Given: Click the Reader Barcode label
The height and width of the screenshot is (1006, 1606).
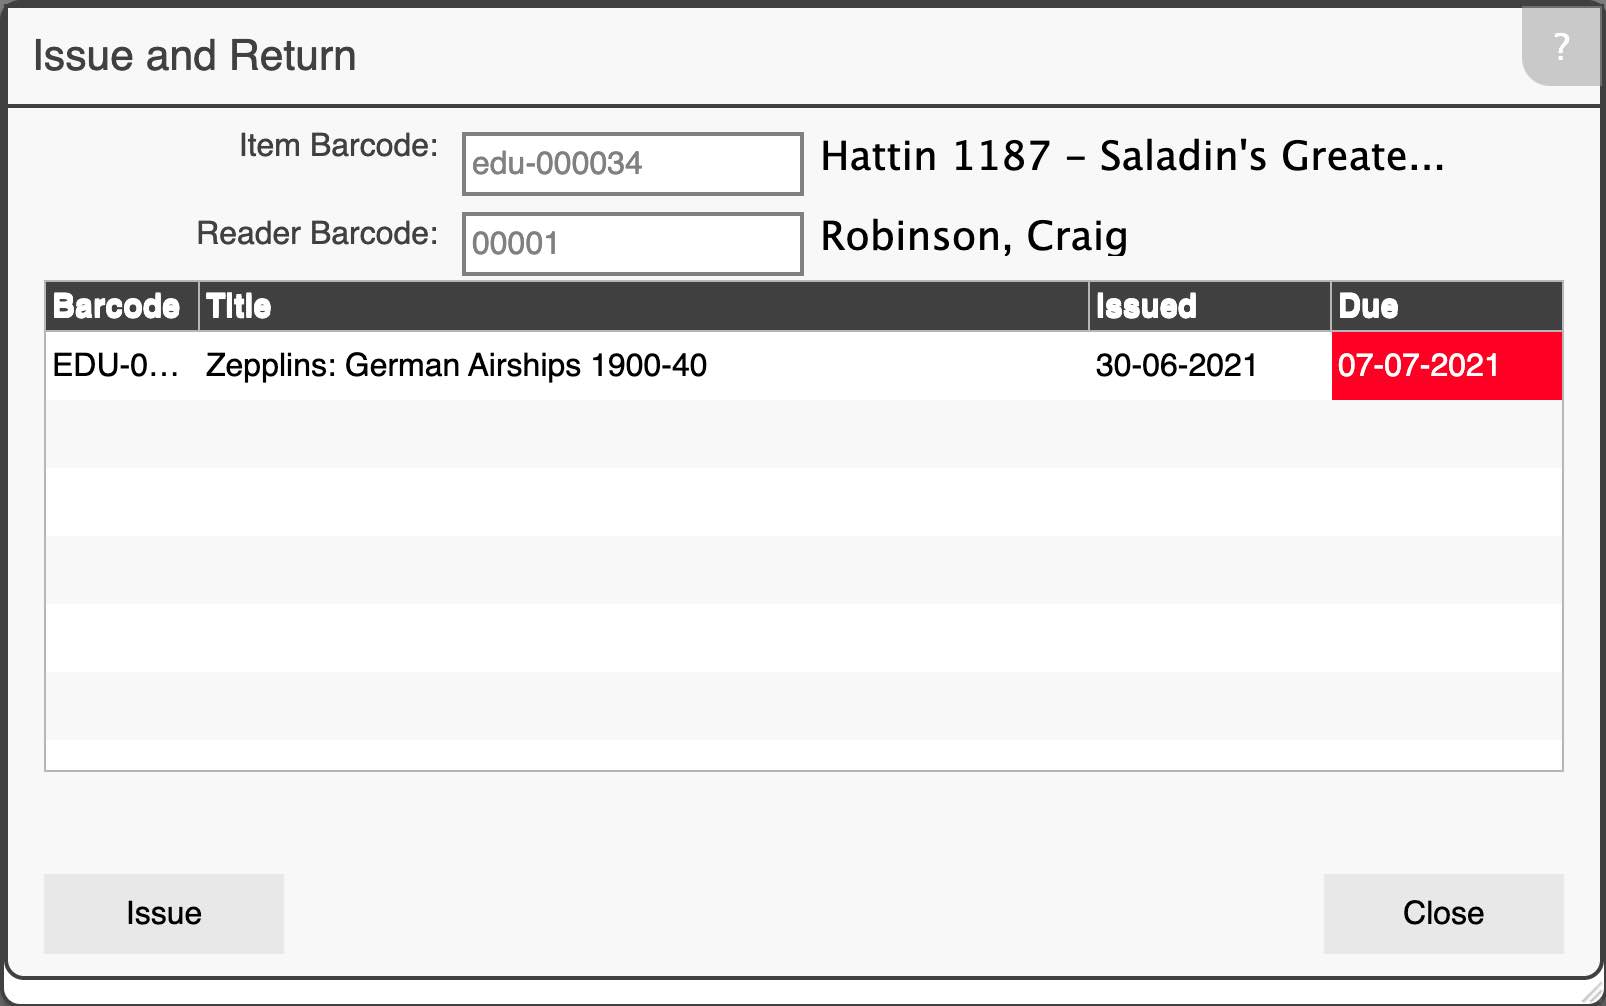Looking at the screenshot, I should point(317,234).
